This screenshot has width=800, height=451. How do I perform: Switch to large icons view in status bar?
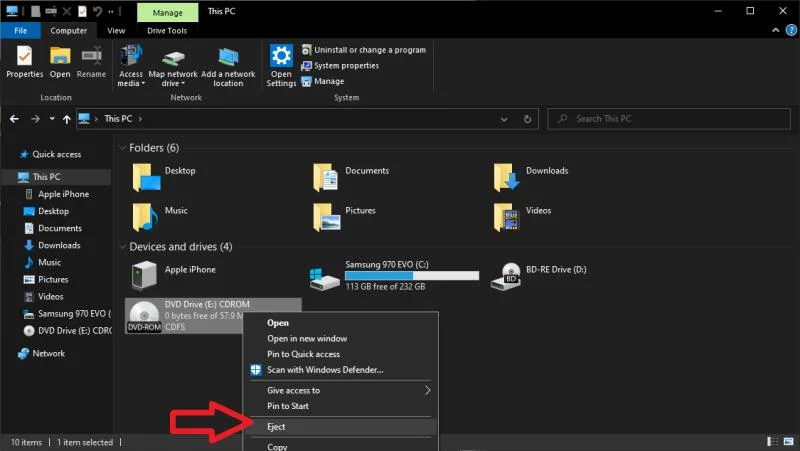click(789, 442)
